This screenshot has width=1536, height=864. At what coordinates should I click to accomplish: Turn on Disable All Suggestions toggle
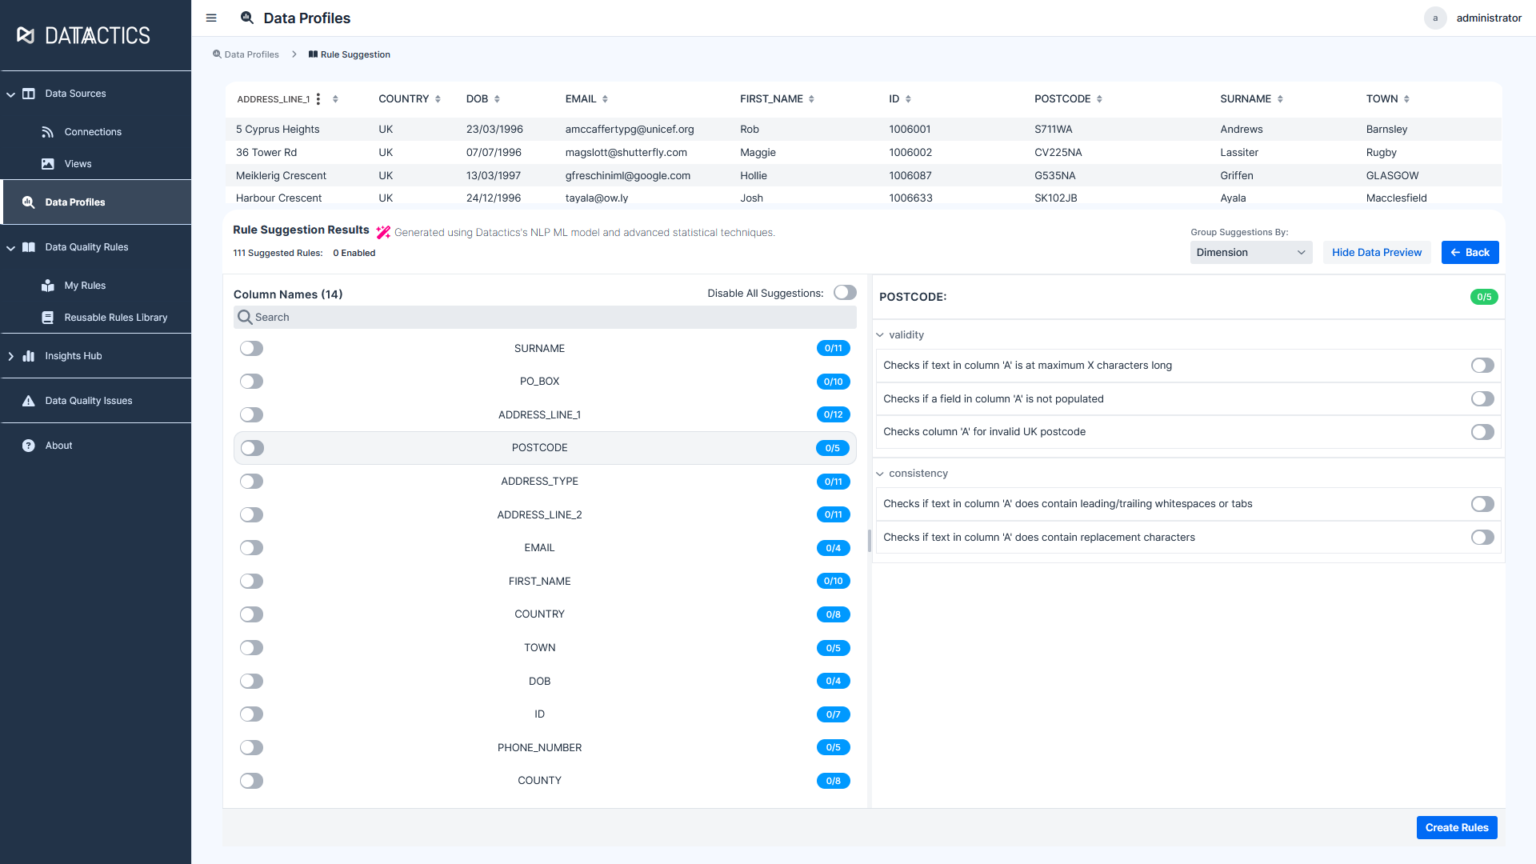844,292
